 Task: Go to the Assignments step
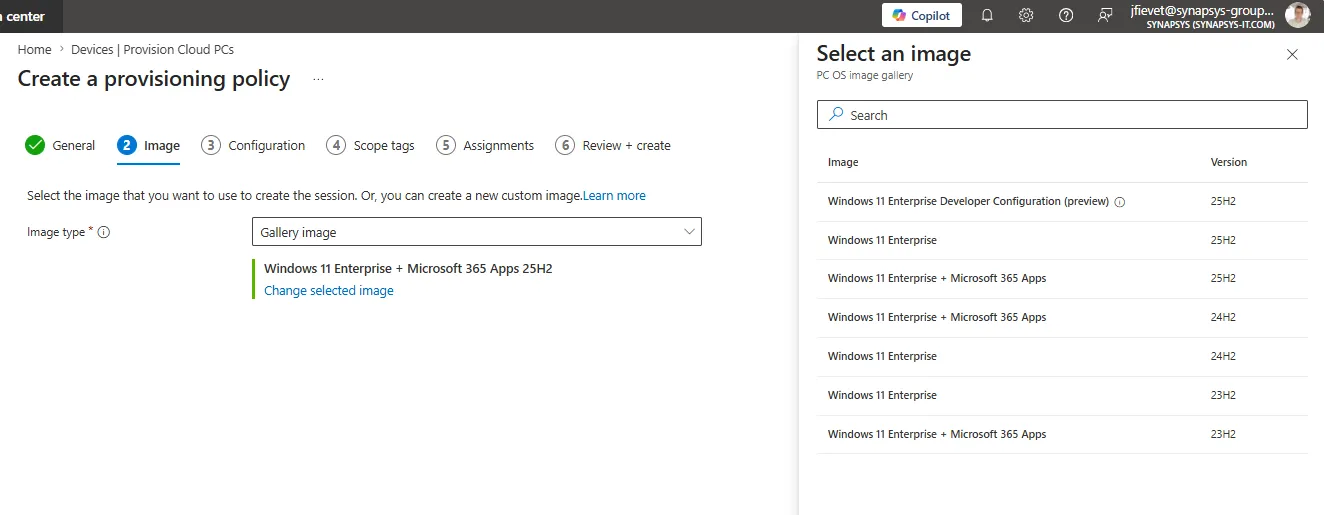pos(485,145)
